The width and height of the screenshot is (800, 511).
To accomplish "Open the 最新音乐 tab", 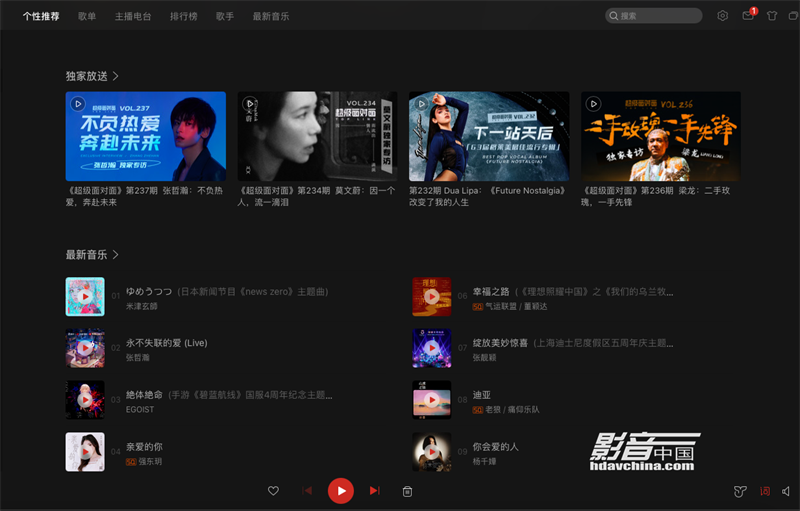I will coord(270,16).
